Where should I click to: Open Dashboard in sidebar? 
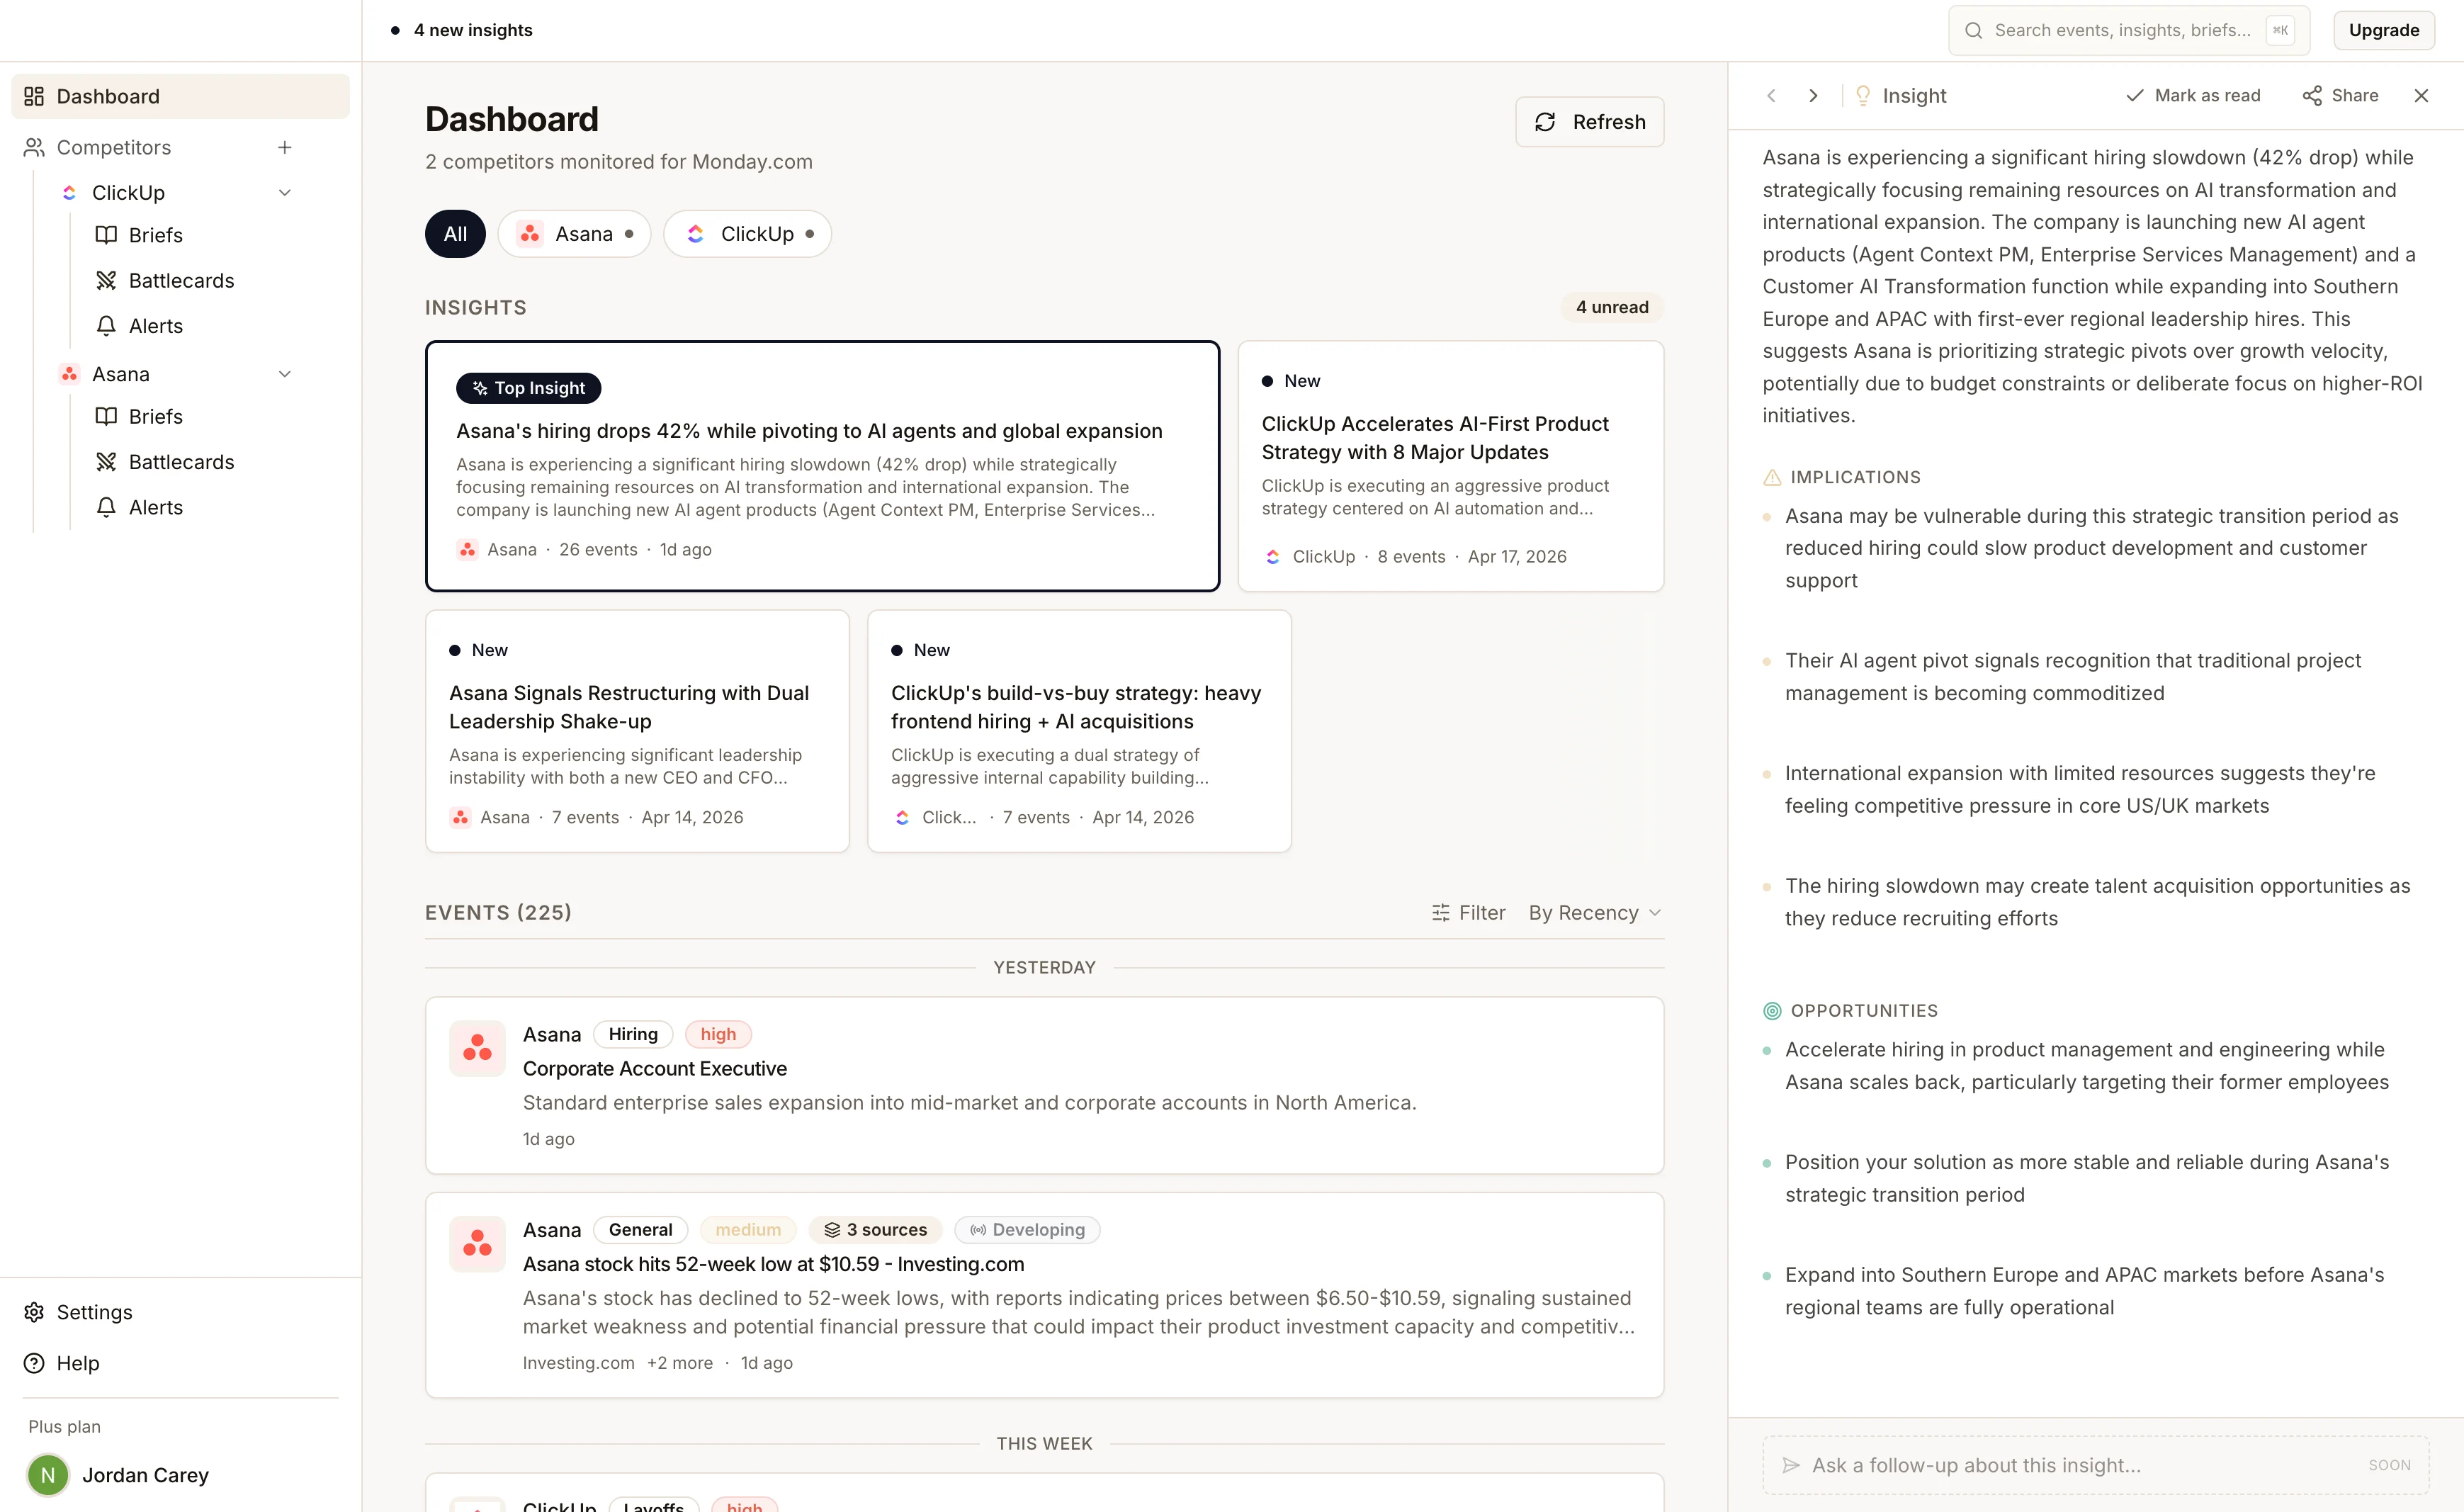180,96
